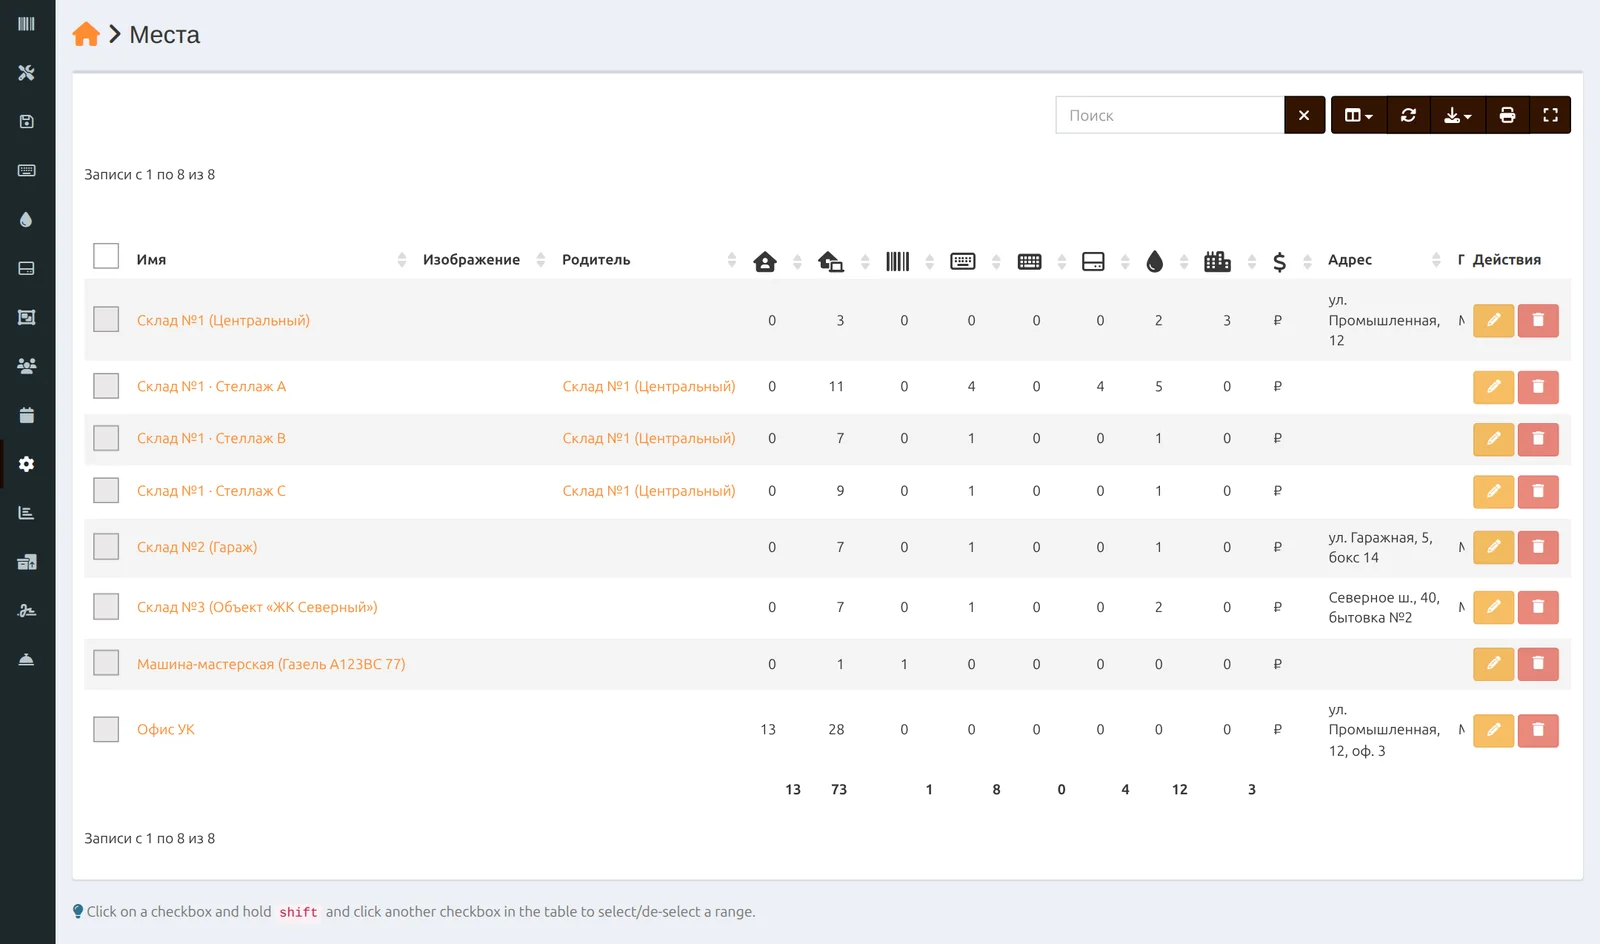Refresh the locations table
The image size is (1600, 944).
(1408, 115)
